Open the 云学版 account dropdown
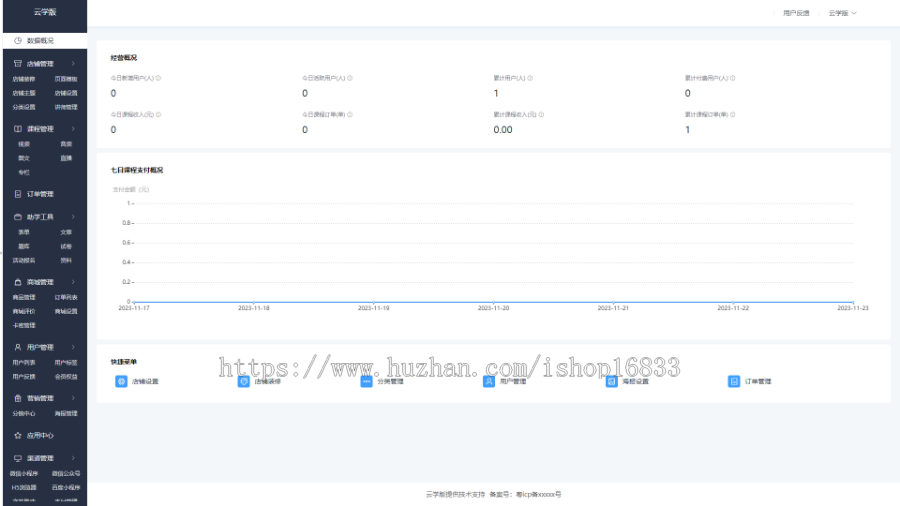Screen dimensions: 900x506 [x=842, y=13]
